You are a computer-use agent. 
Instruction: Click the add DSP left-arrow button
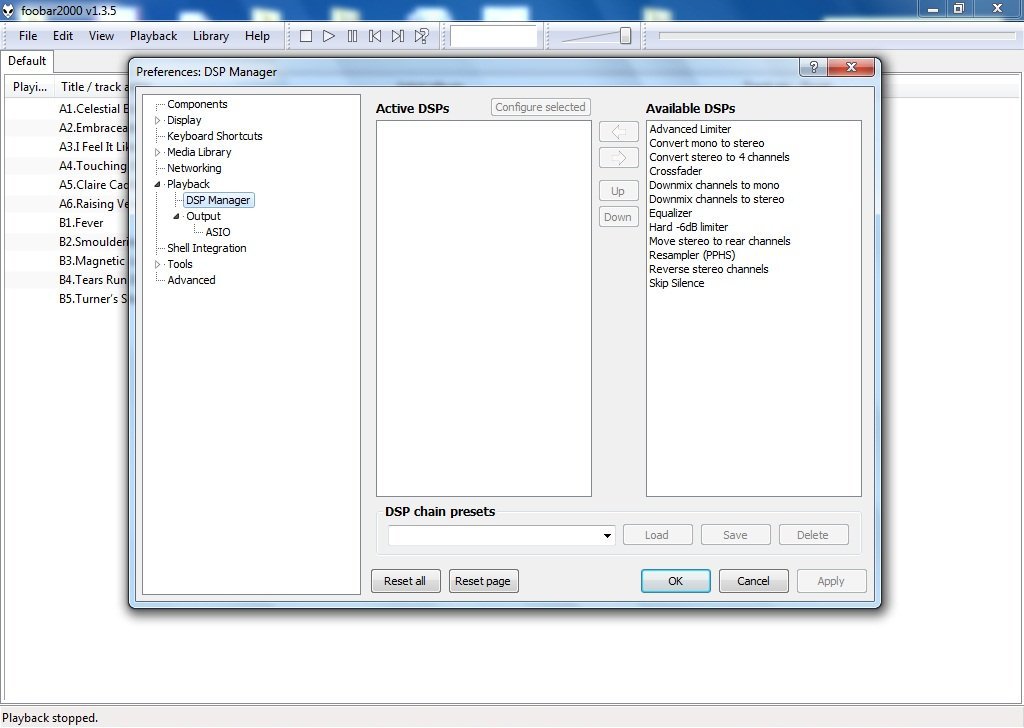point(618,132)
